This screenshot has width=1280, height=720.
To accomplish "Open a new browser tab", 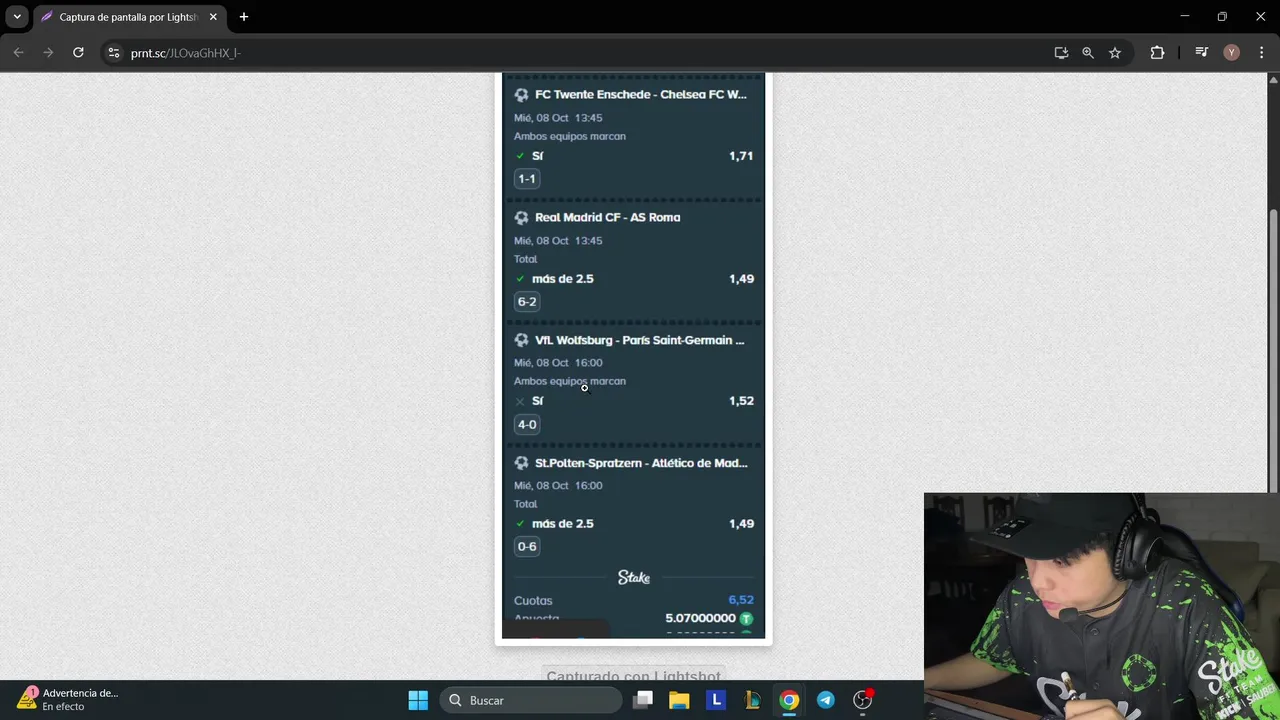I will [244, 17].
